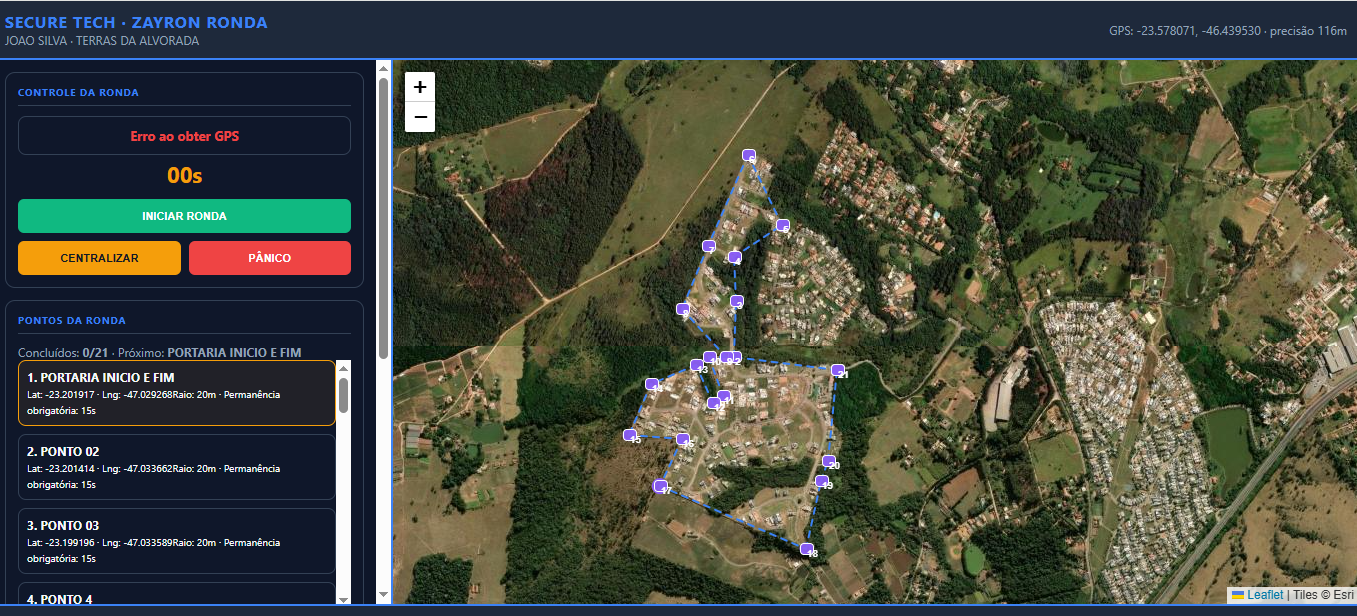Viewport: 1357px width, 616px height.
Task: Select map marker 15
Action: point(630,436)
